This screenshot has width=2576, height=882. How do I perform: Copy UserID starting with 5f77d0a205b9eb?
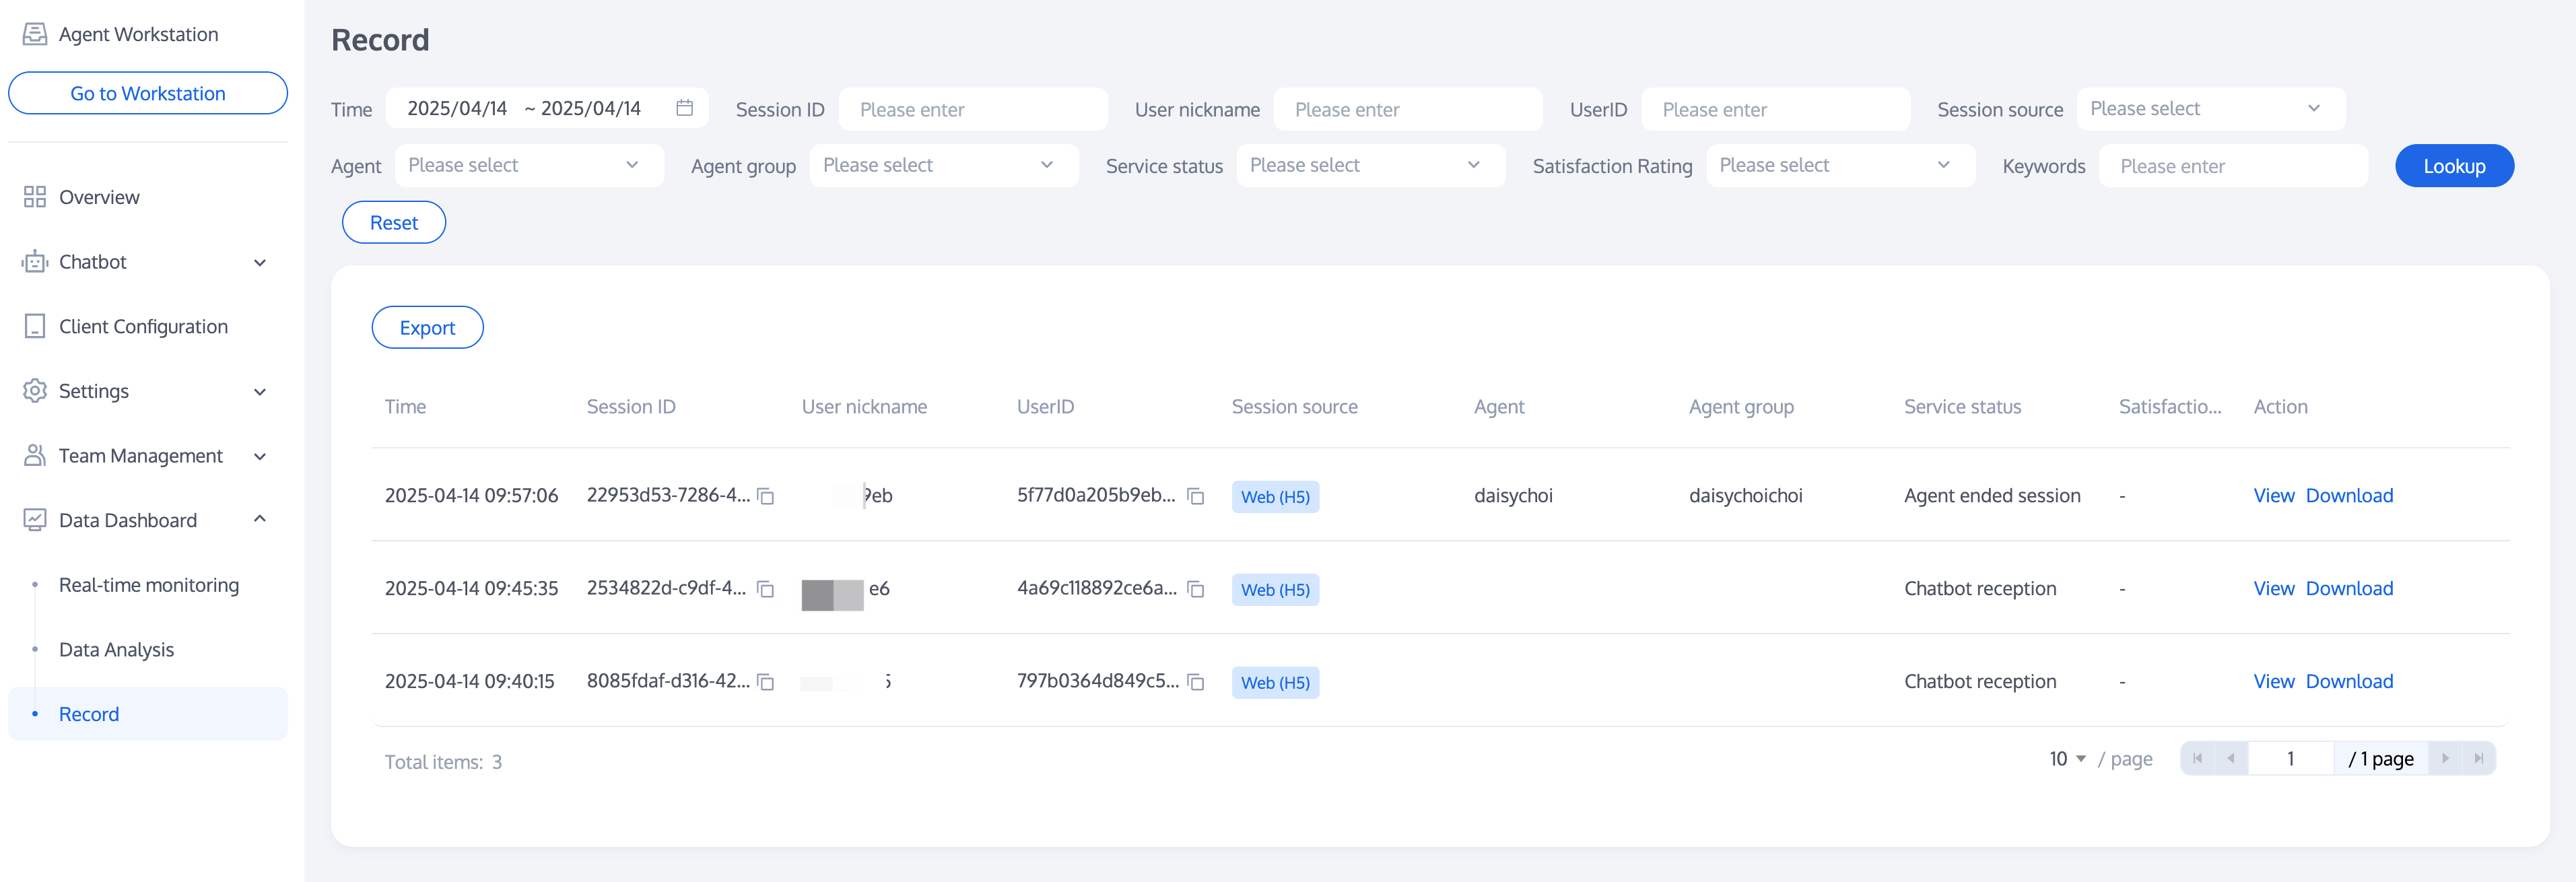1195,496
